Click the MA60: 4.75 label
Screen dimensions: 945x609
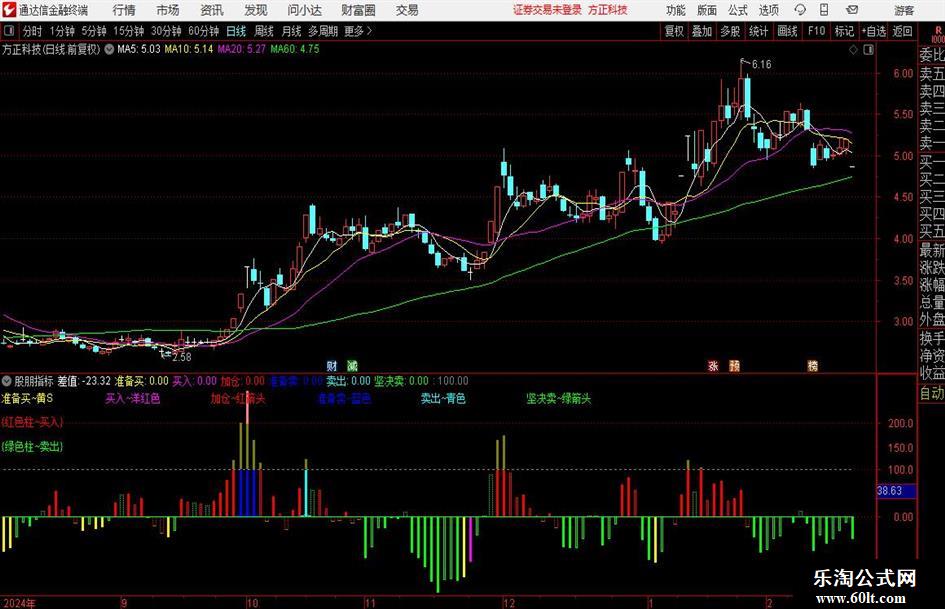coord(295,49)
